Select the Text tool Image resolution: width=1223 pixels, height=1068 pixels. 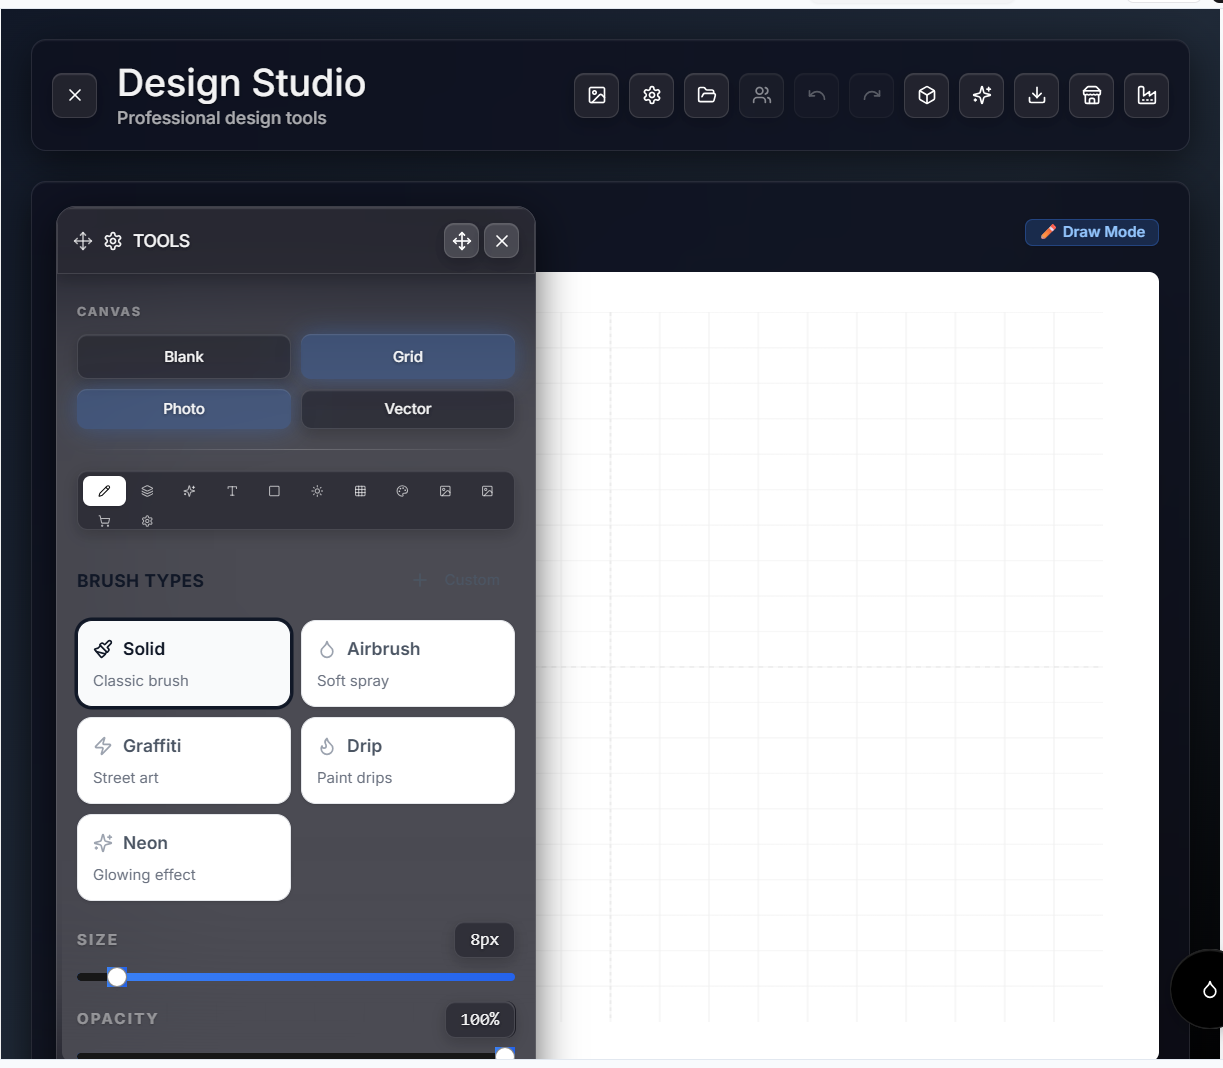click(232, 491)
